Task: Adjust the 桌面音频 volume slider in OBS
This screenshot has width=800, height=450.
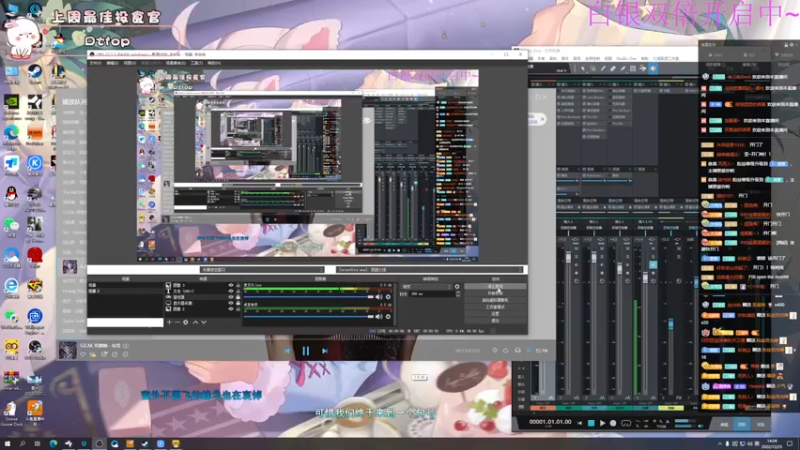Action: tap(308, 316)
